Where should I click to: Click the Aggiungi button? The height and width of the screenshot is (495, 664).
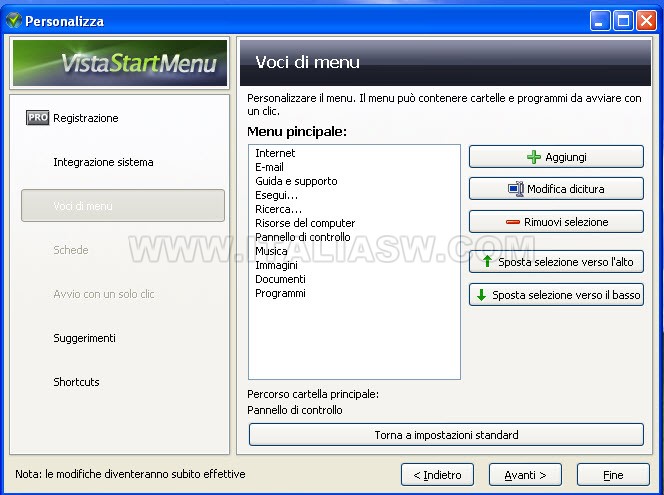click(556, 157)
